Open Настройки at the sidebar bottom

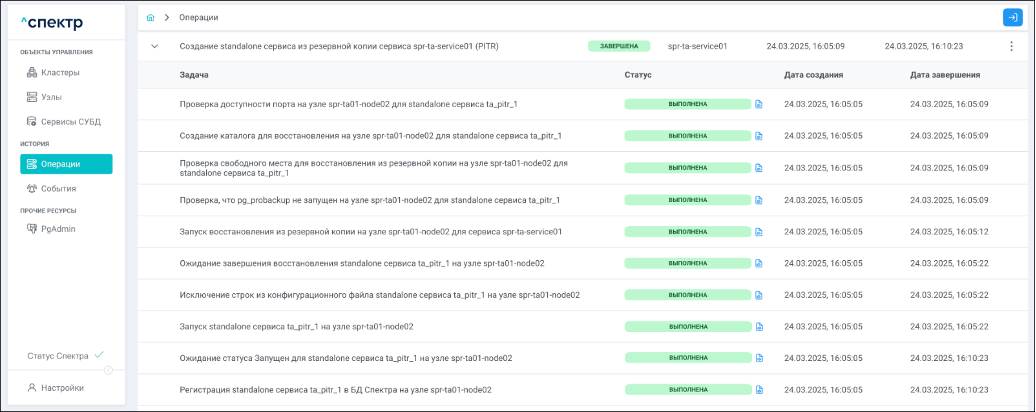pos(62,387)
